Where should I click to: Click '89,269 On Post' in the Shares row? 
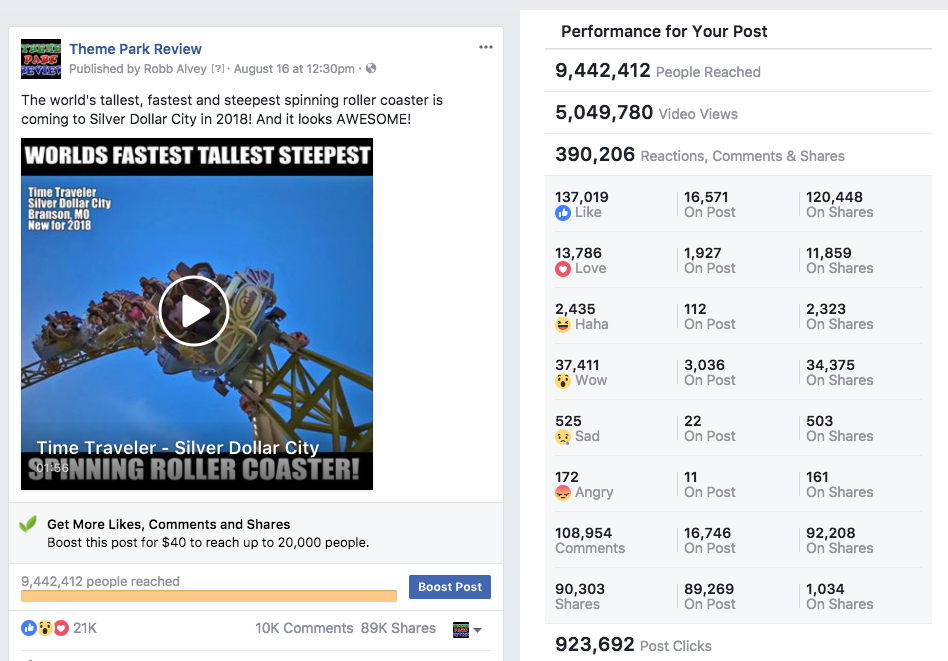(710, 596)
